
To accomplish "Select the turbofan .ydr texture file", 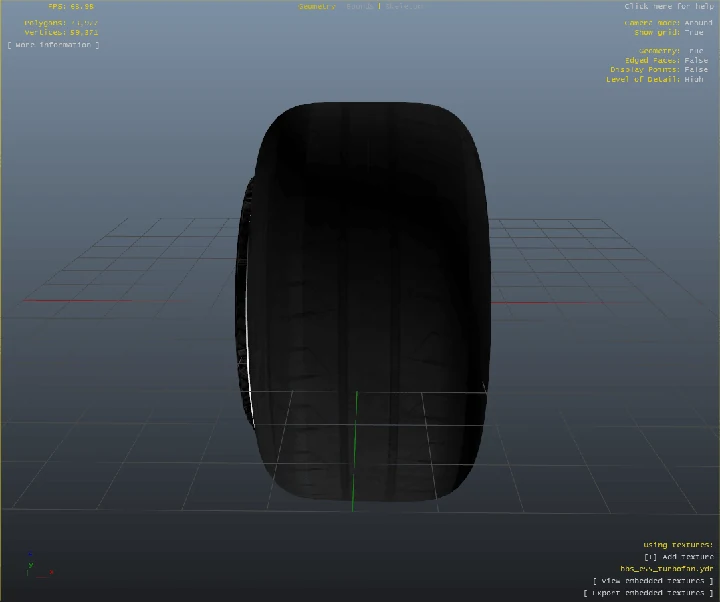I will coord(667,569).
